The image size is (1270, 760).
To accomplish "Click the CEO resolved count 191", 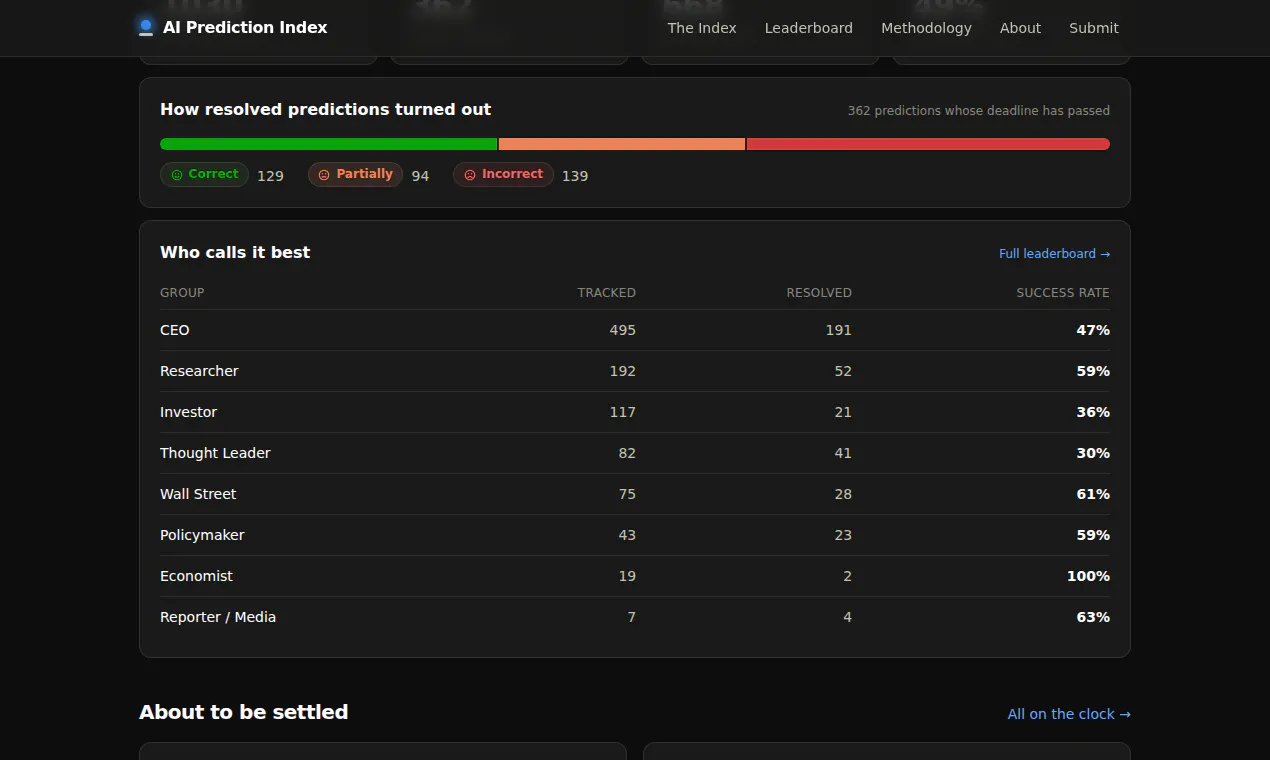I will (839, 330).
